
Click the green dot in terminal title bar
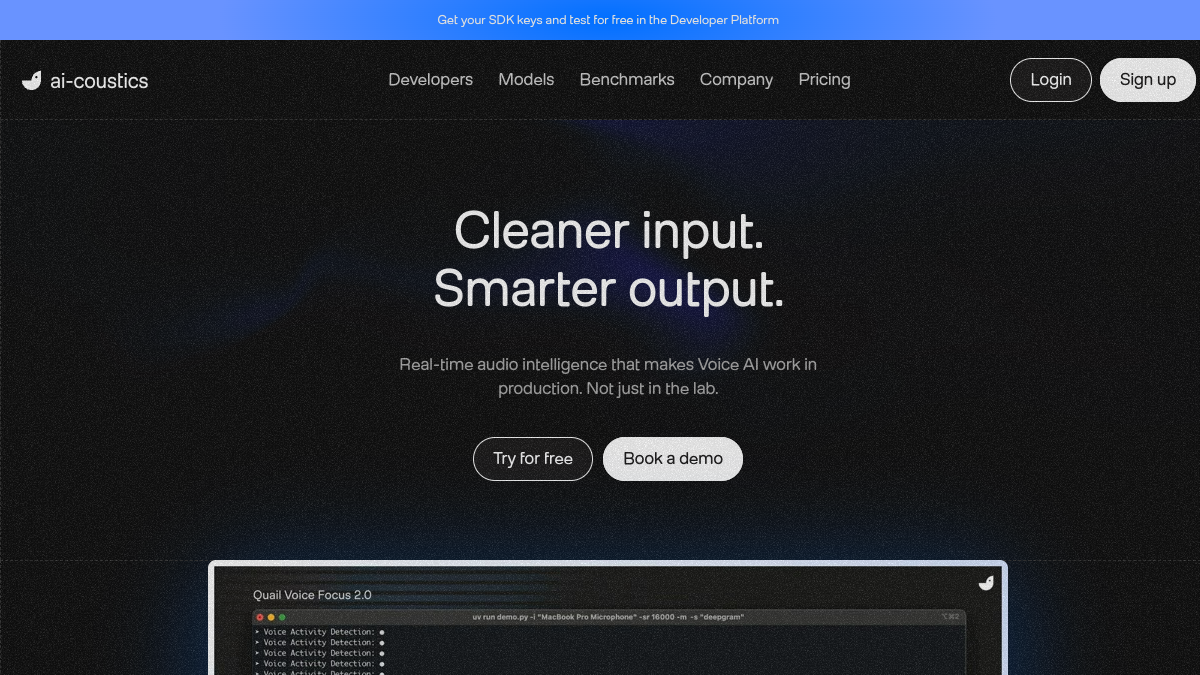pyautogui.click(x=282, y=617)
